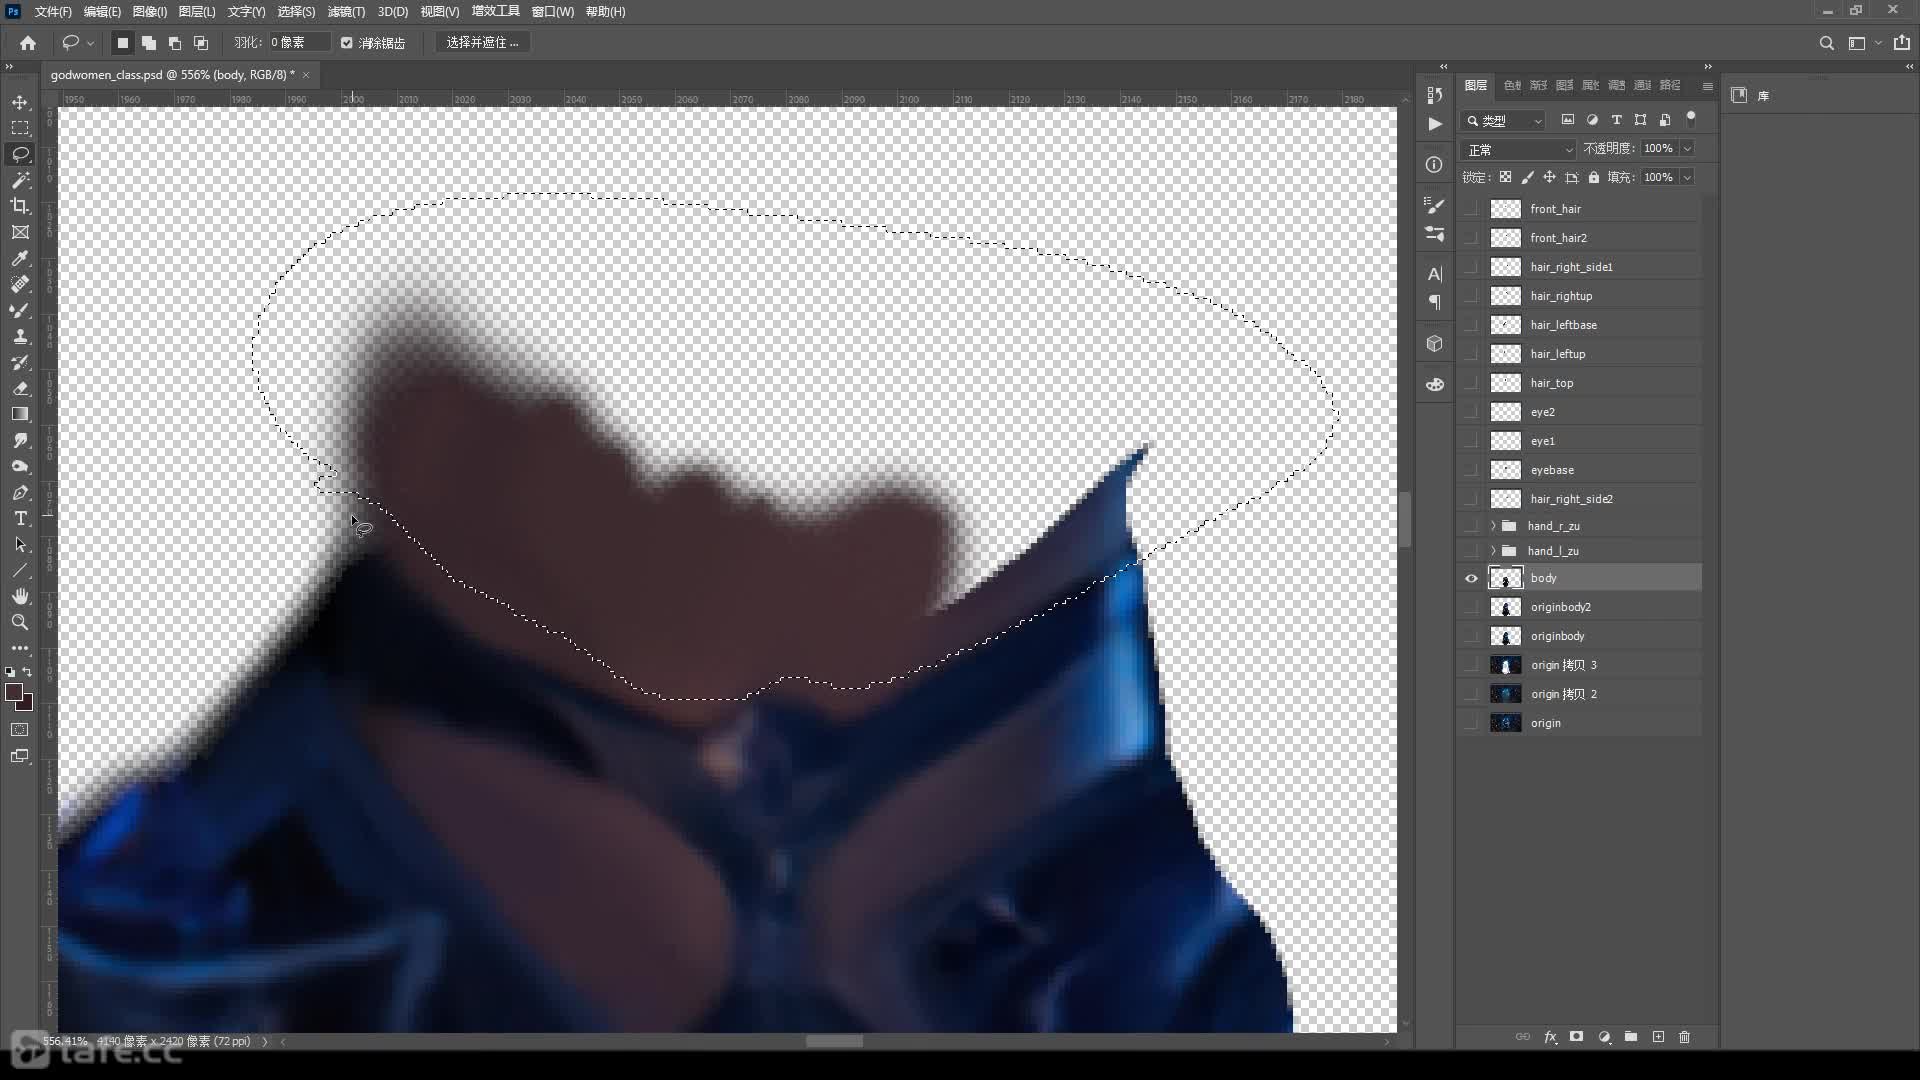This screenshot has width=1920, height=1080.
Task: Select the godwomen_class.psd document tab
Action: 173,75
